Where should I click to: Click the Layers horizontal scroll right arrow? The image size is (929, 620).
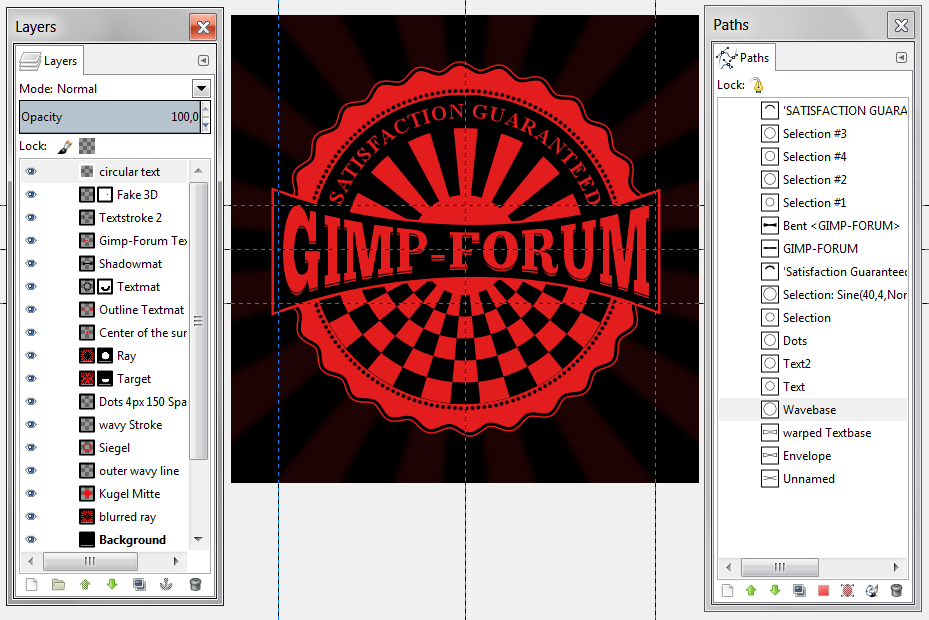click(176, 561)
